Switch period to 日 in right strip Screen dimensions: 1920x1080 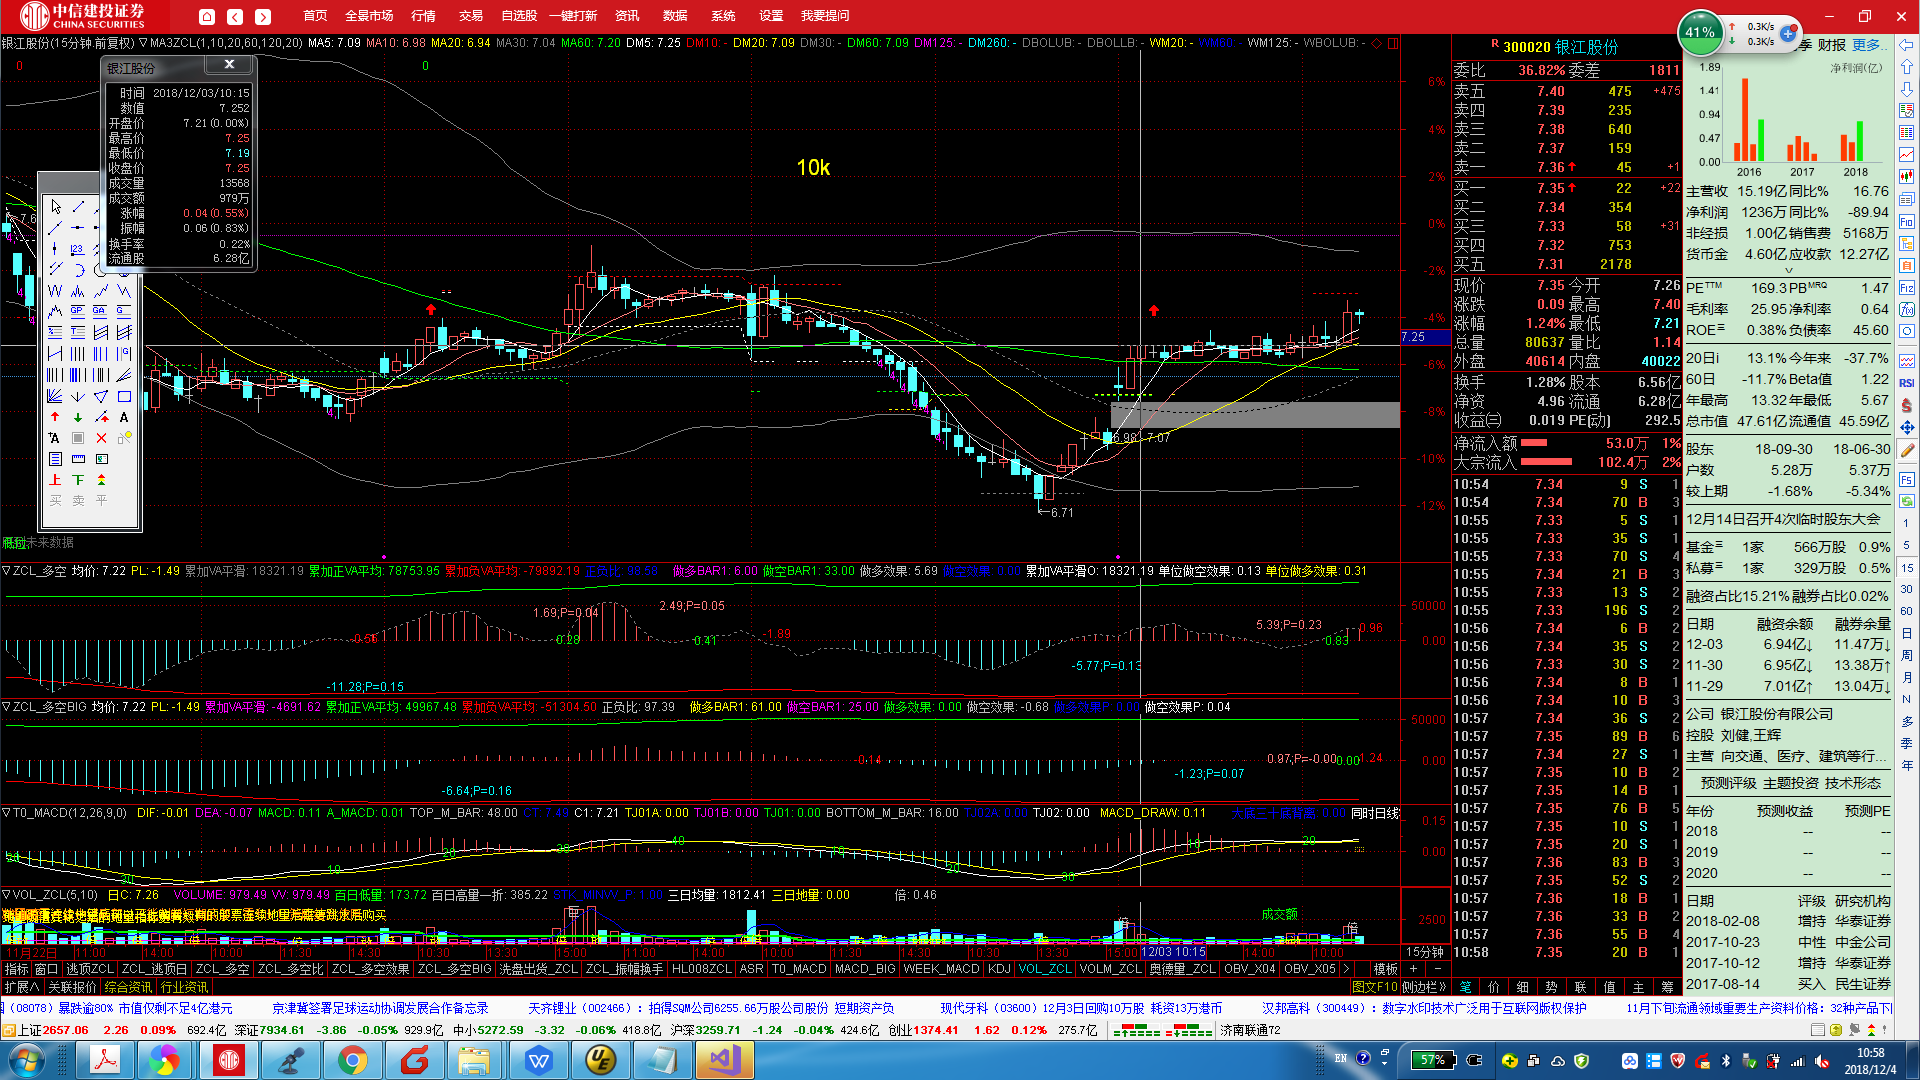tap(1907, 633)
